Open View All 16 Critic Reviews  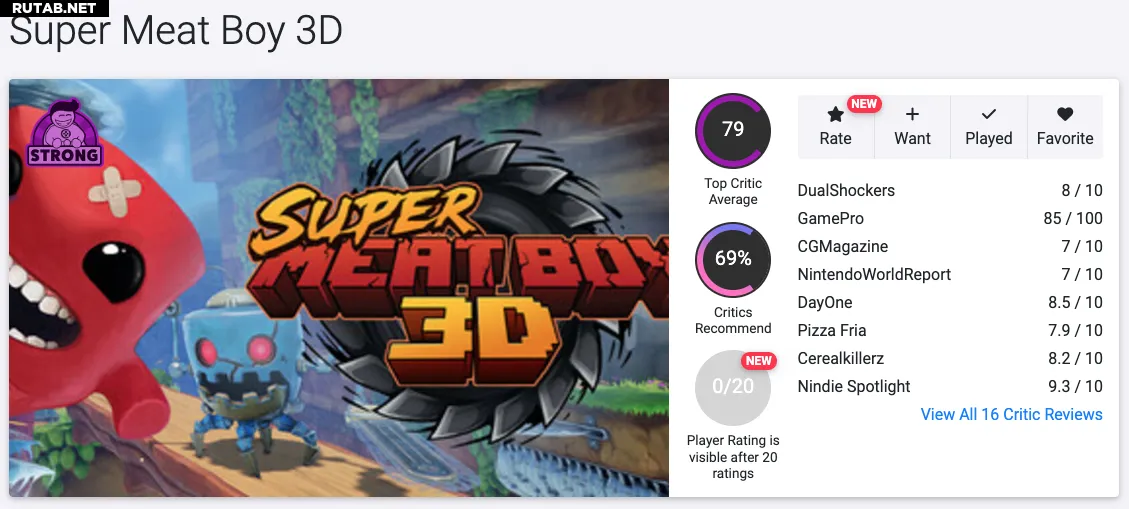pyautogui.click(x=1011, y=414)
